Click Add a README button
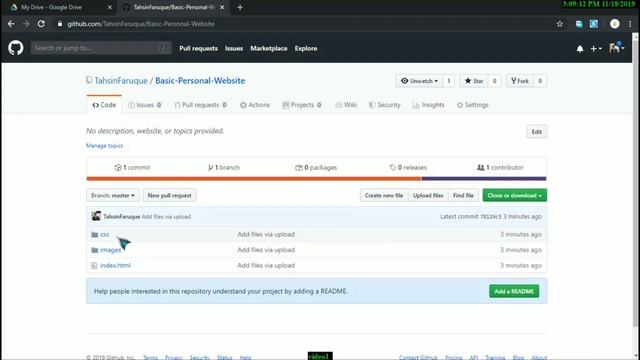 pos(514,291)
